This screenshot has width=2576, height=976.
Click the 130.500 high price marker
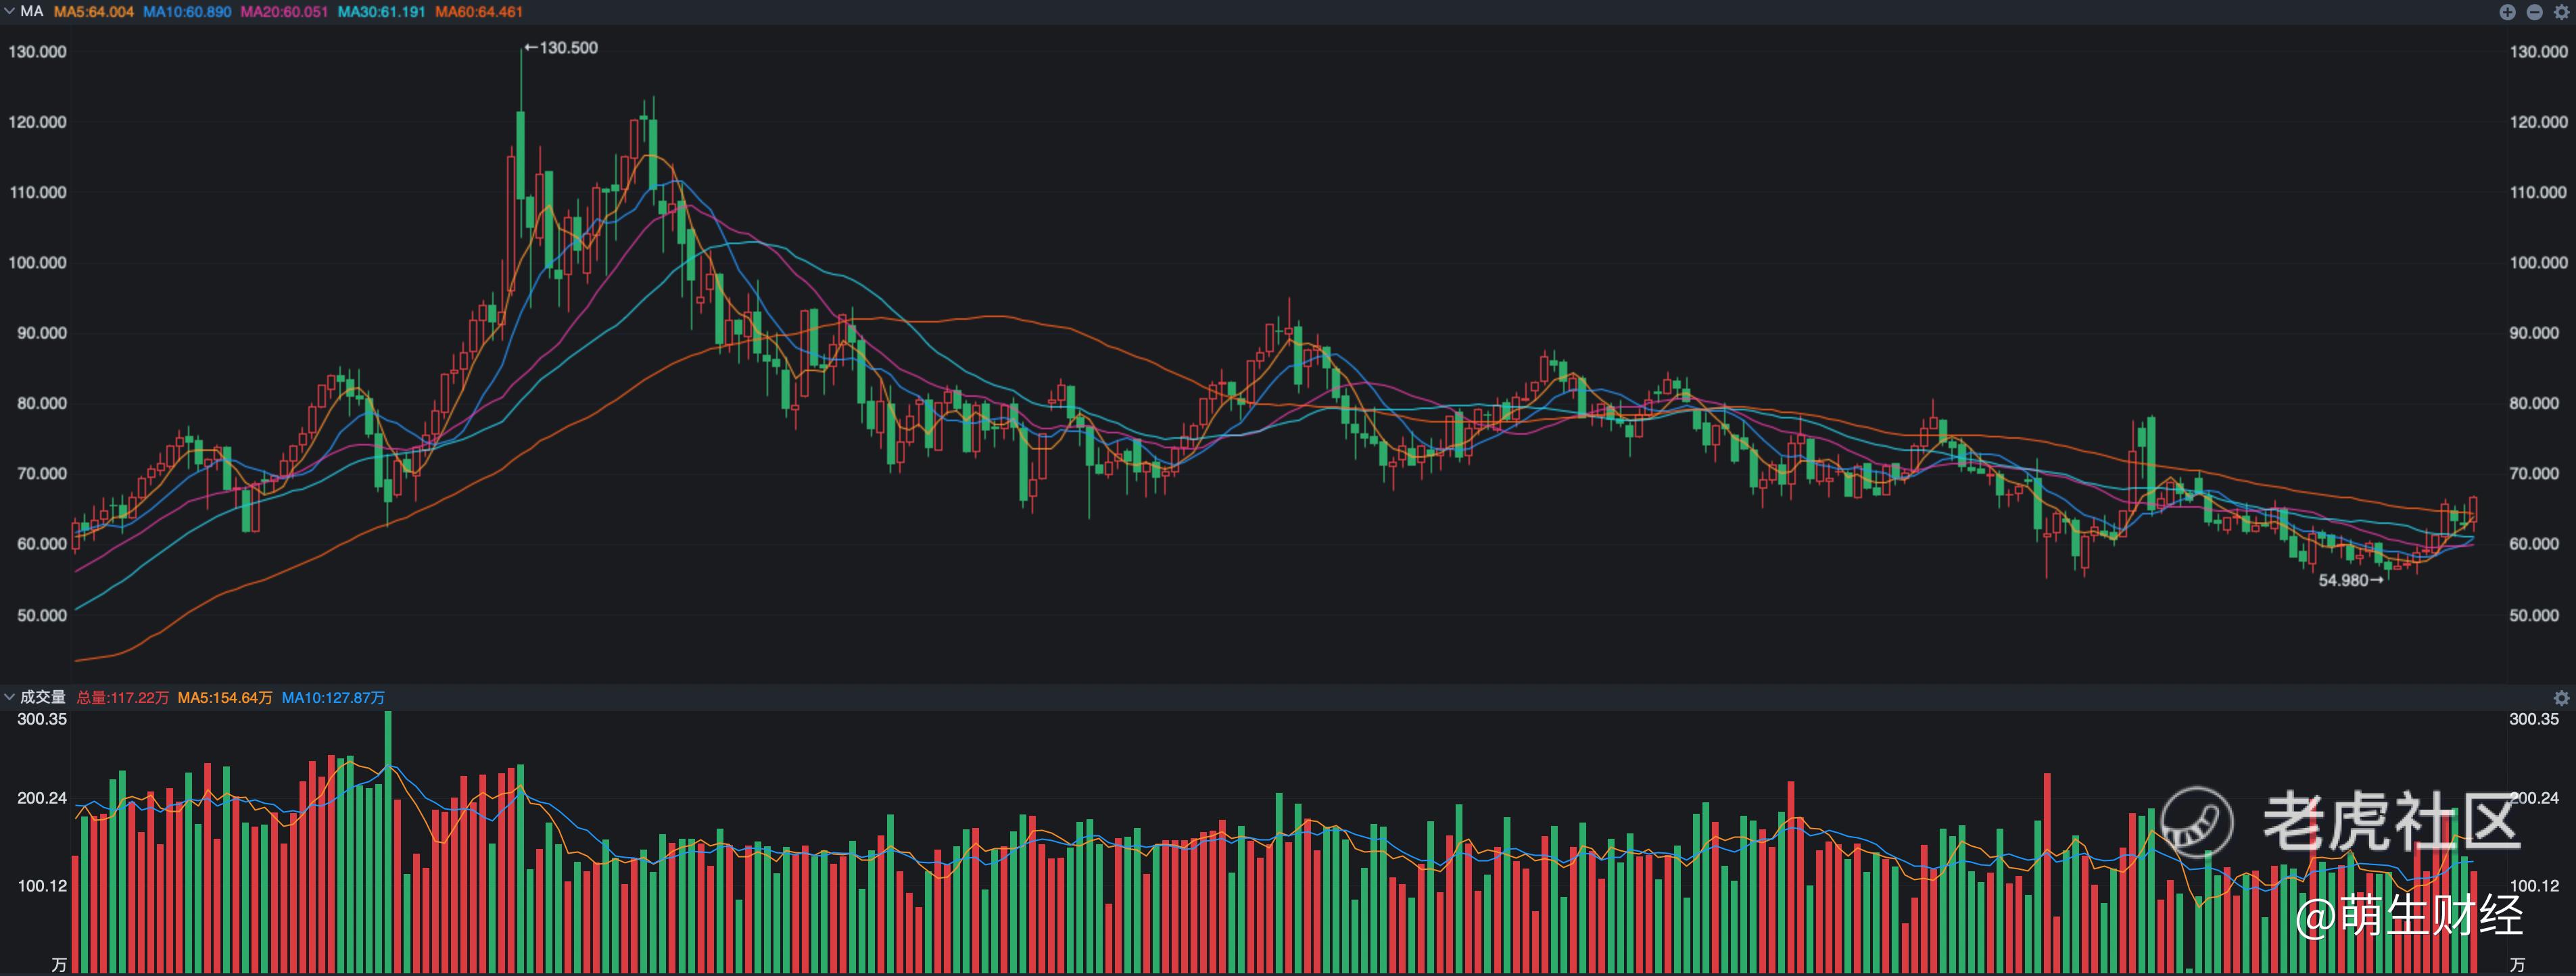(562, 48)
